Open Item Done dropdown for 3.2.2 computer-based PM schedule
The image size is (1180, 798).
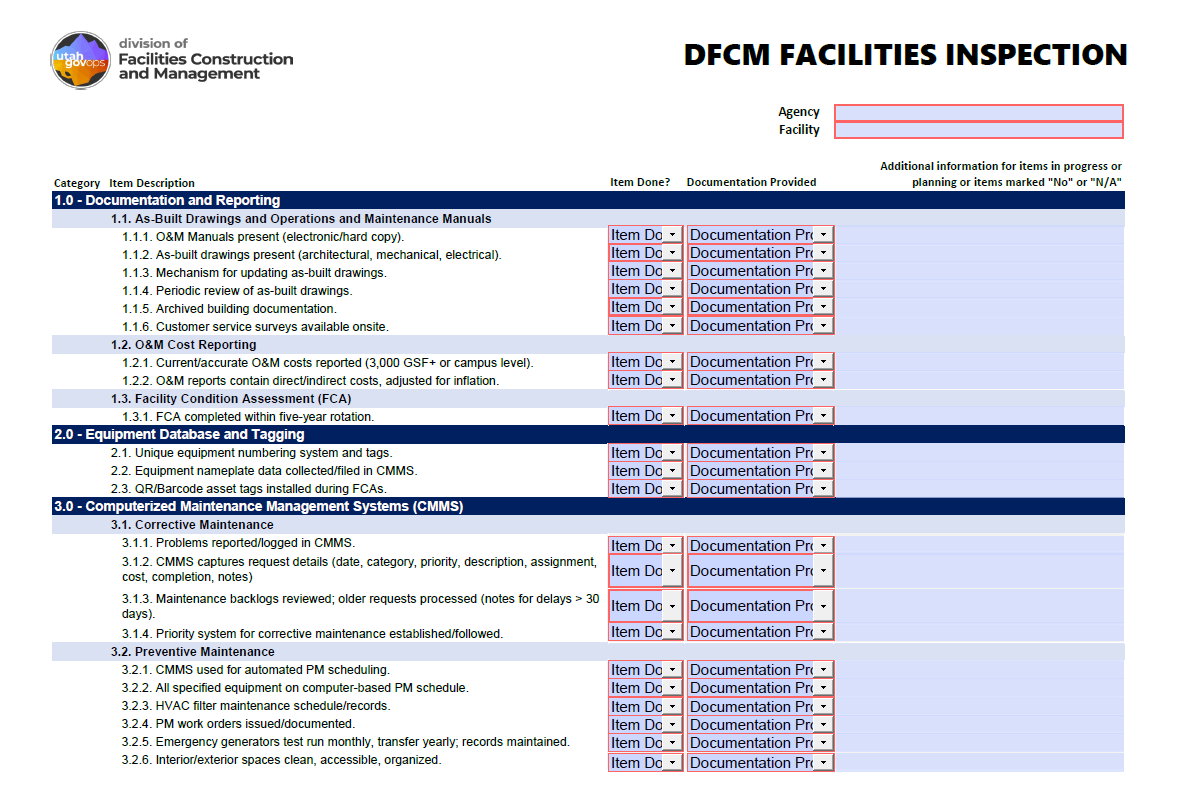646,688
